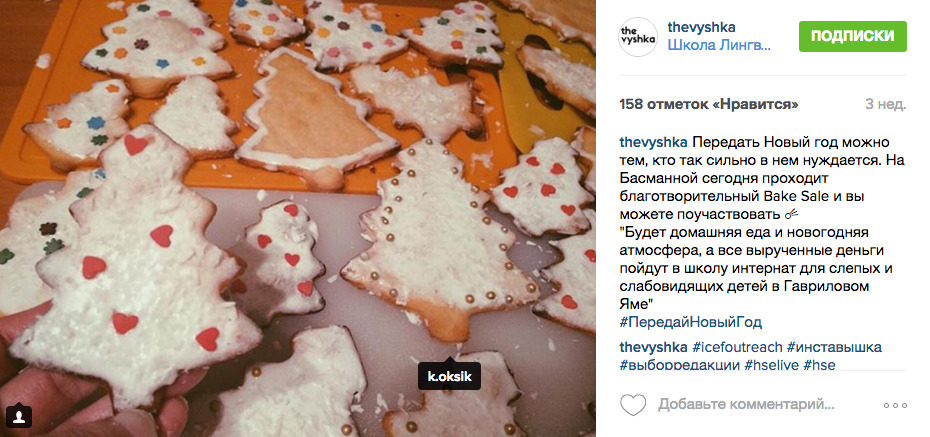Click the tagged people icon on photo
The height and width of the screenshot is (437, 930).
tap(18, 415)
